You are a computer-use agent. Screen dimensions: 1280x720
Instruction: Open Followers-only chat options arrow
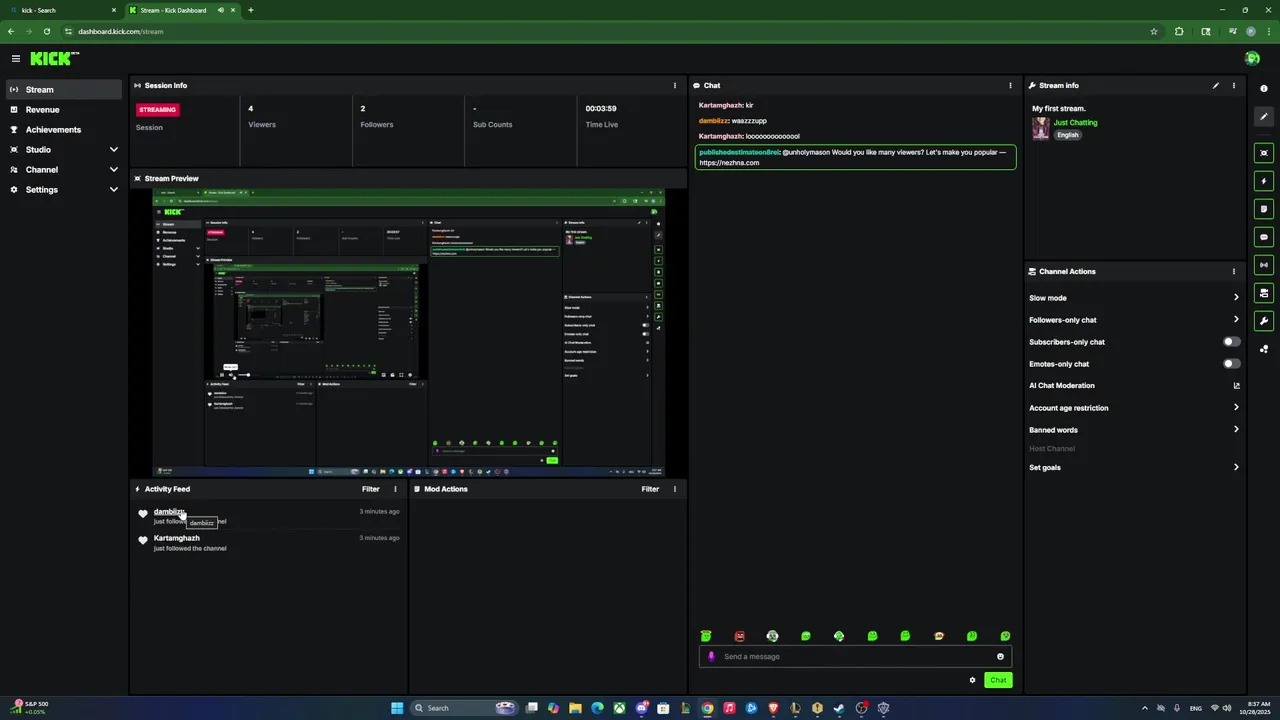[x=1236, y=320]
